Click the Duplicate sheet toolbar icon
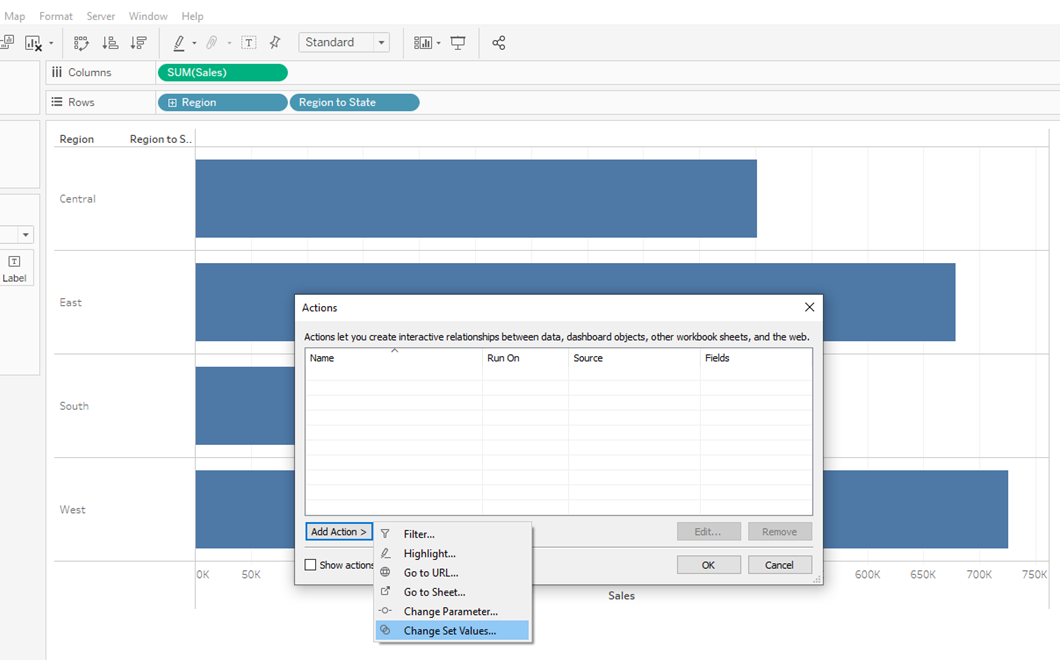The image size is (1060, 660). coord(7,43)
